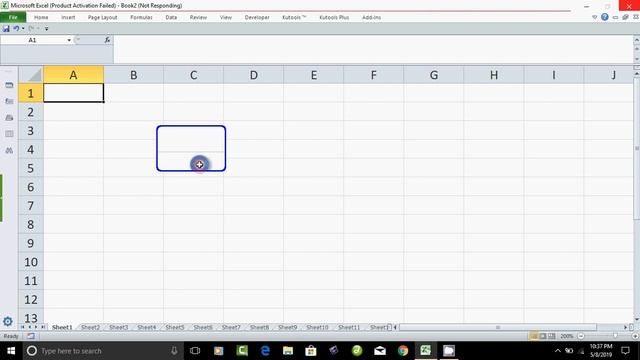The image size is (640, 360).
Task: Open Google Chrome from the taskbar
Action: [403, 351]
